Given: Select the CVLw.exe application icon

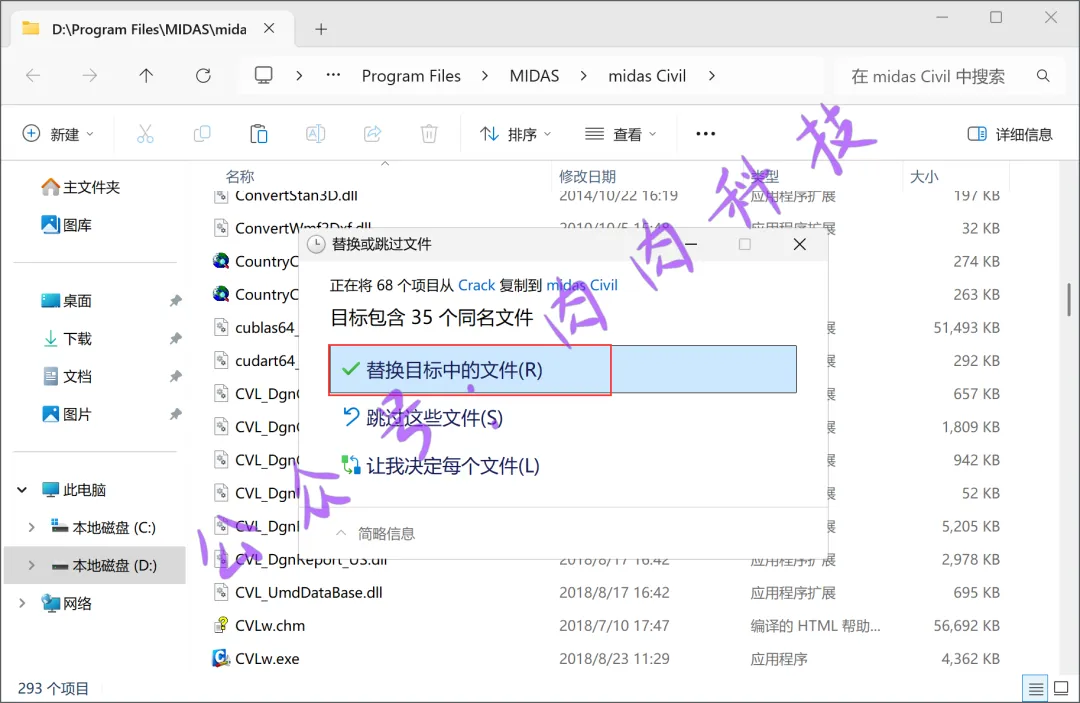Looking at the screenshot, I should 220,658.
